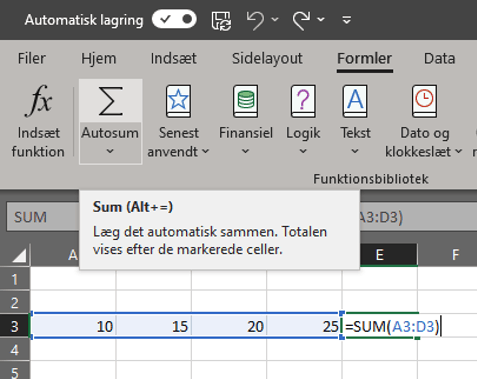Select the Formler tab
The height and width of the screenshot is (379, 477).
click(x=365, y=59)
